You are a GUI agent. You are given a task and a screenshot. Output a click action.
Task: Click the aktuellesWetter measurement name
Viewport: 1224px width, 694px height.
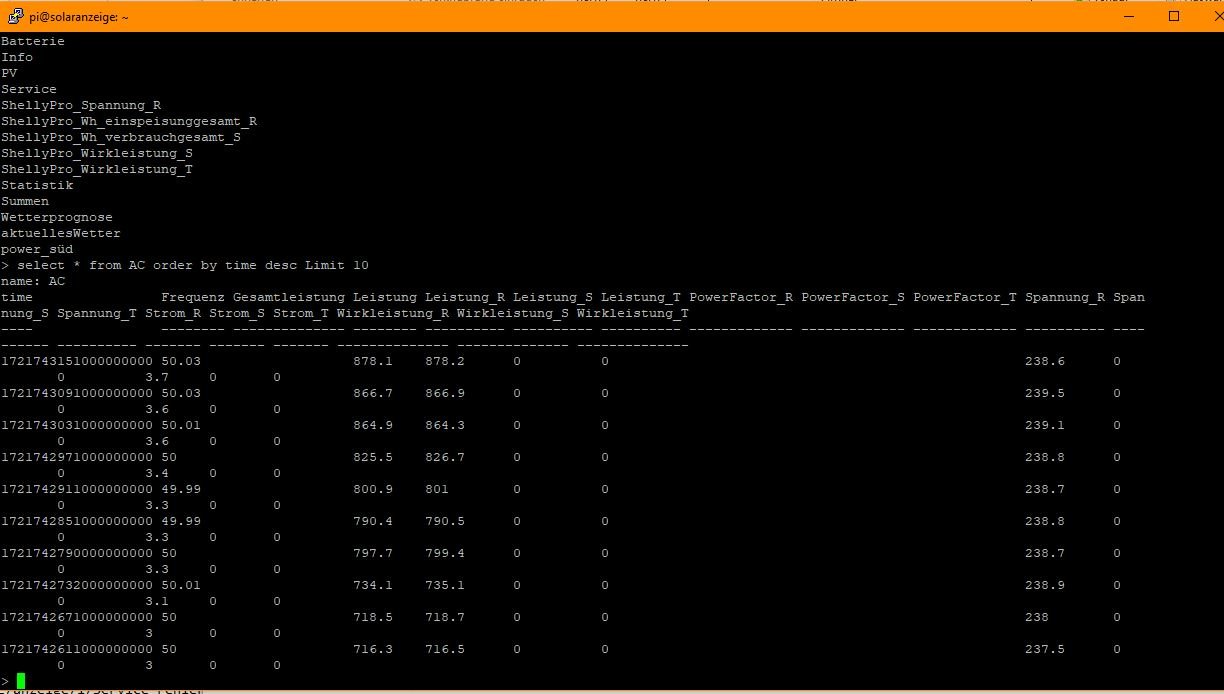click(61, 233)
